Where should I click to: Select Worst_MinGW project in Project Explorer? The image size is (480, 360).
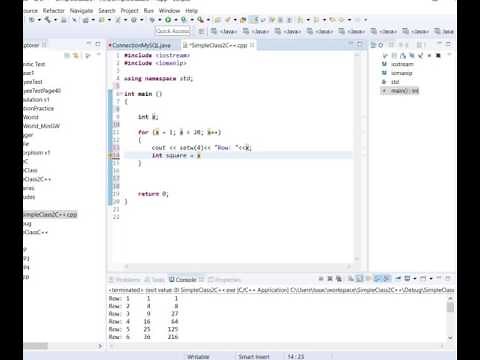[x=41, y=126]
